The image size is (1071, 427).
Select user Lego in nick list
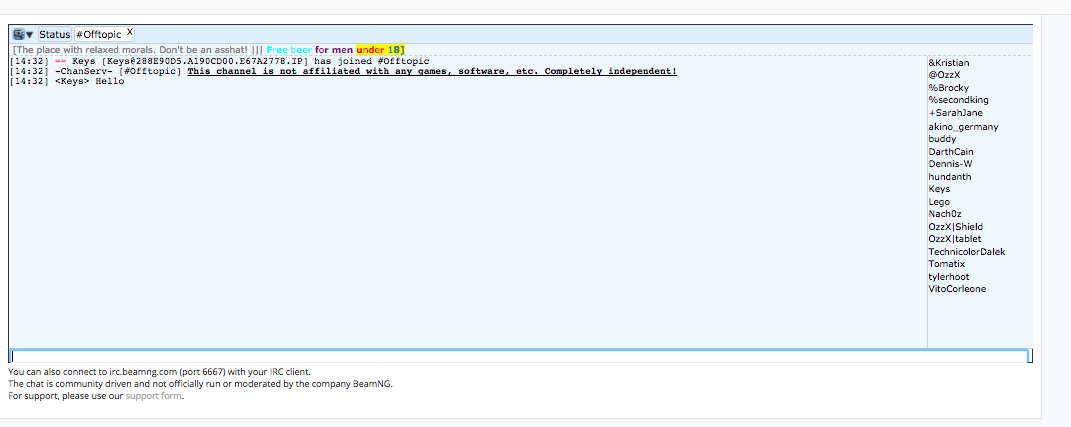click(939, 202)
